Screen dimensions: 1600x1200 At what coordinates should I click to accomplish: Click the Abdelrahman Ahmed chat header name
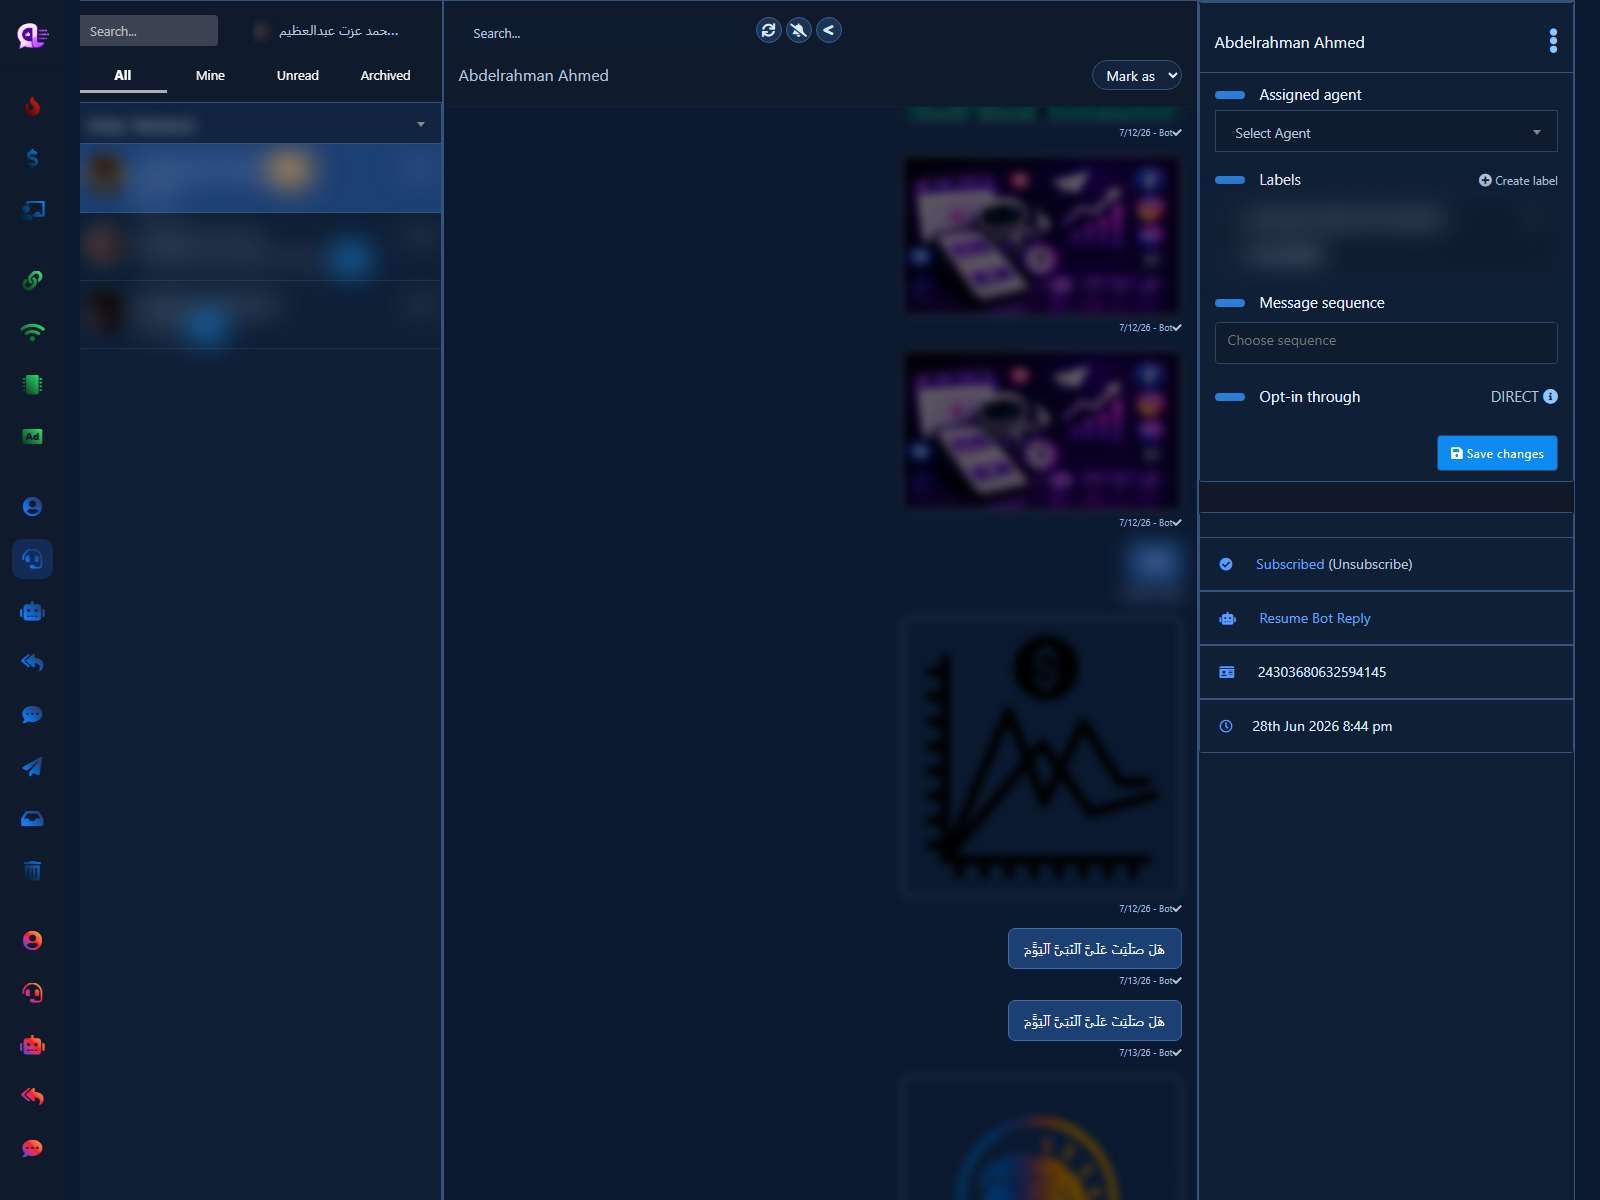click(533, 75)
